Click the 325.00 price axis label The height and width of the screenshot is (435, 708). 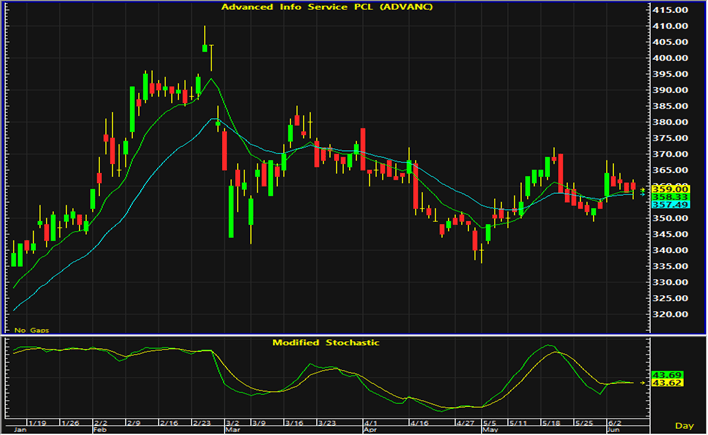[x=670, y=298]
